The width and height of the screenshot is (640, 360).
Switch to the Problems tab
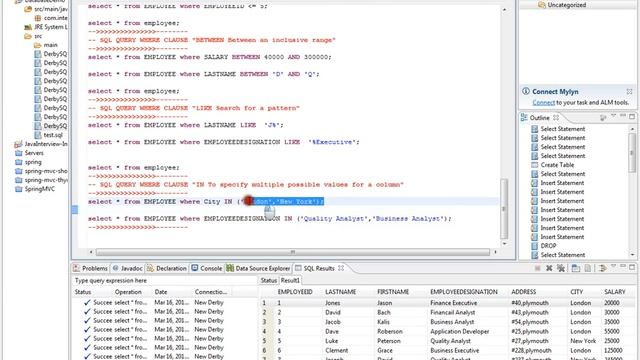tap(91, 268)
